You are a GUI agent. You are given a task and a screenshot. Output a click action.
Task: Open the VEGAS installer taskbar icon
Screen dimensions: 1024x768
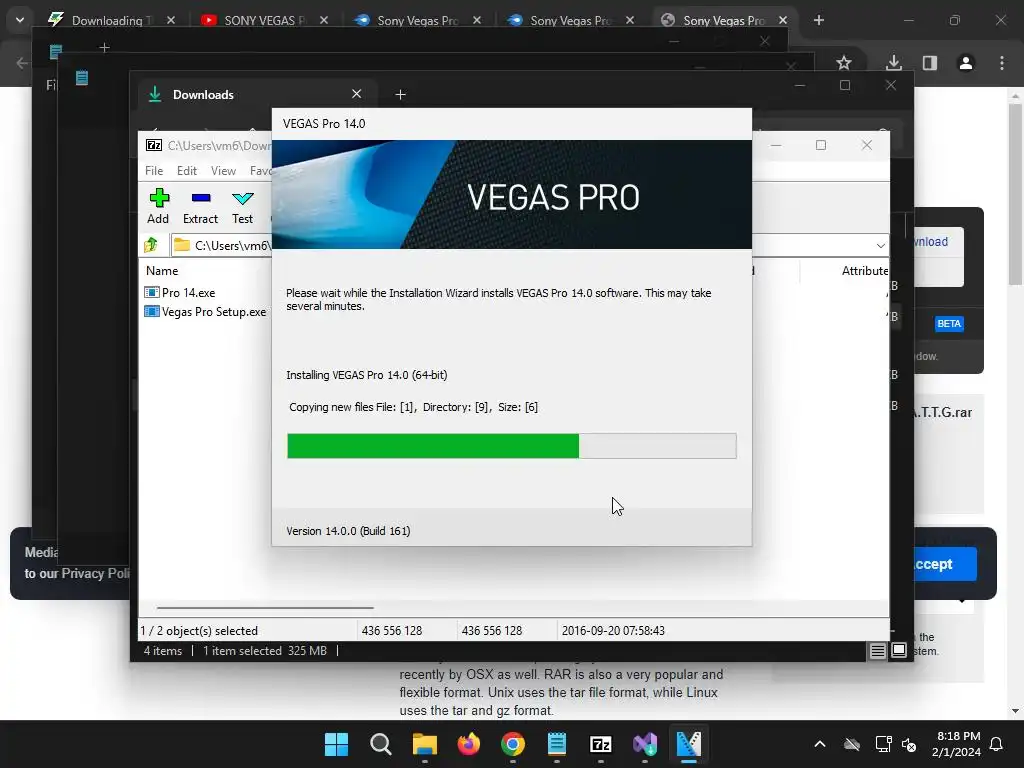tap(688, 744)
